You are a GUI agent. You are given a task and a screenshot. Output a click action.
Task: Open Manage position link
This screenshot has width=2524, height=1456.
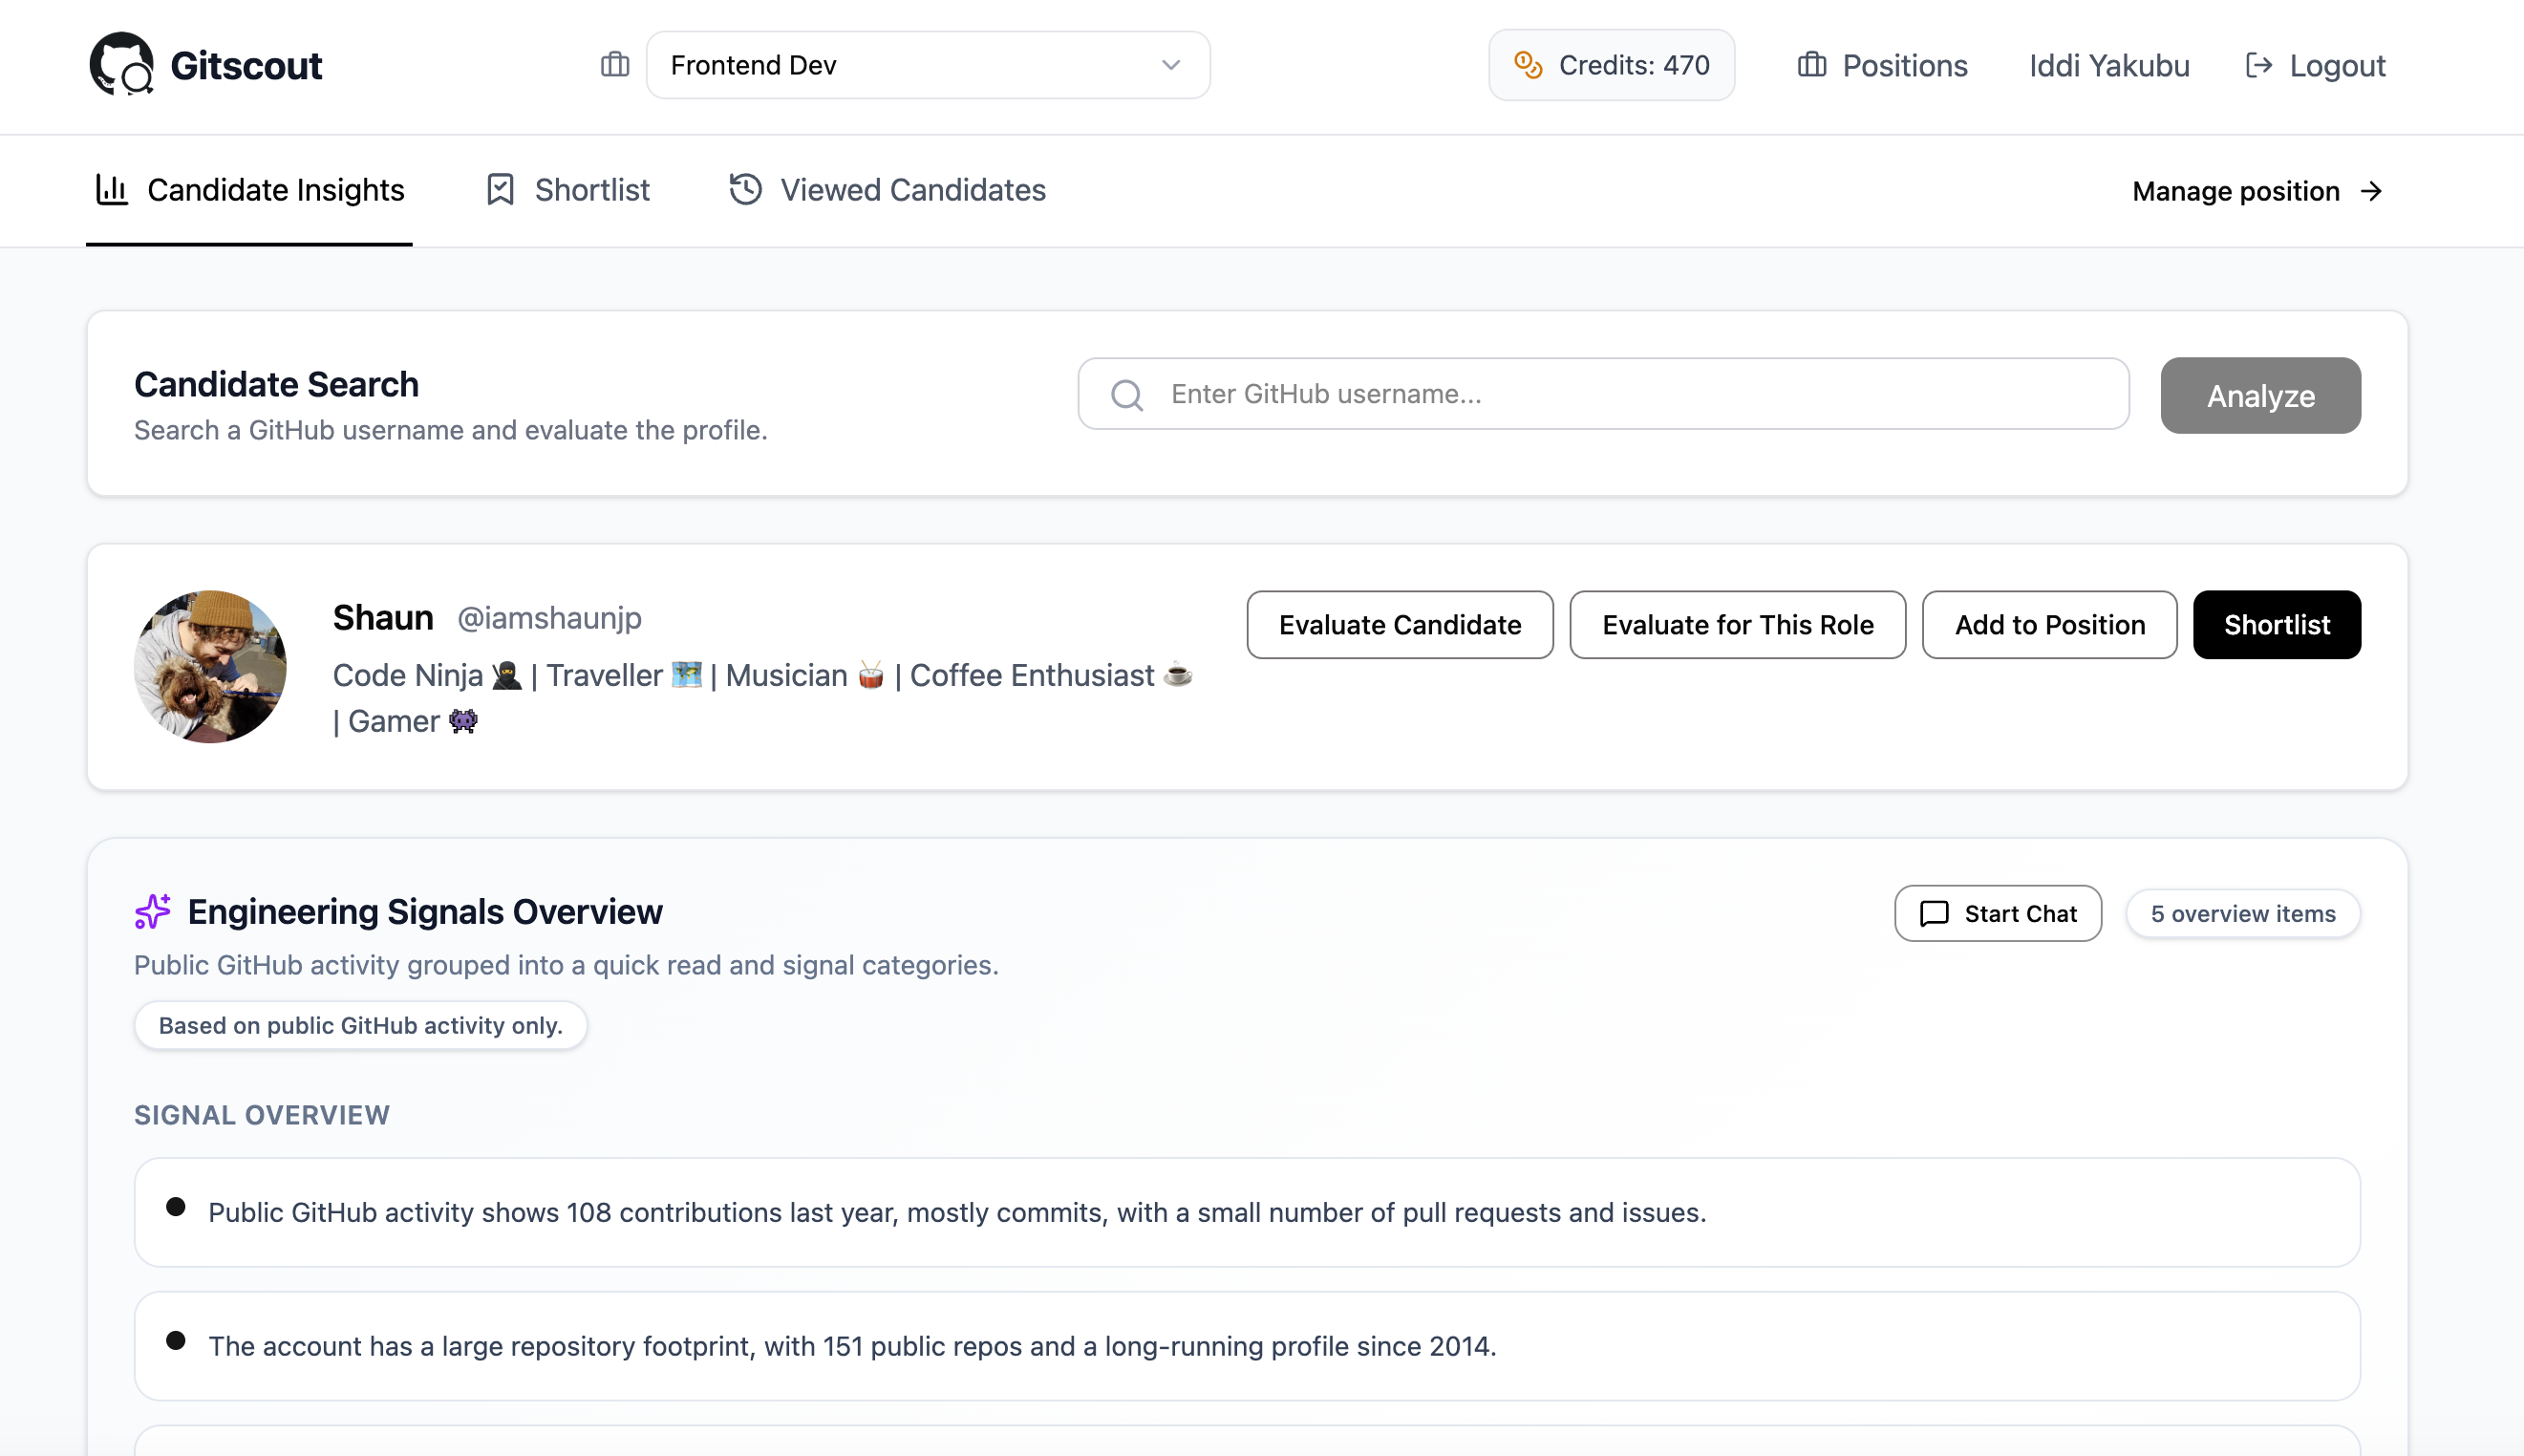[x=2257, y=190]
